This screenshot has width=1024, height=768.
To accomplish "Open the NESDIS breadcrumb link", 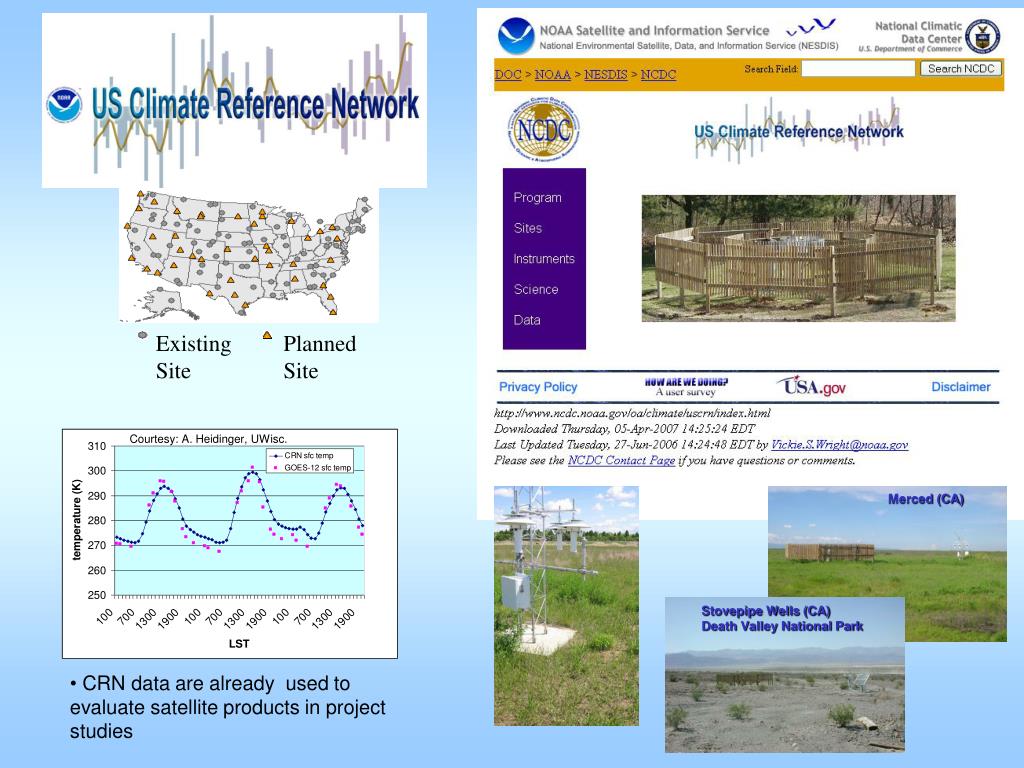I will (605, 74).
